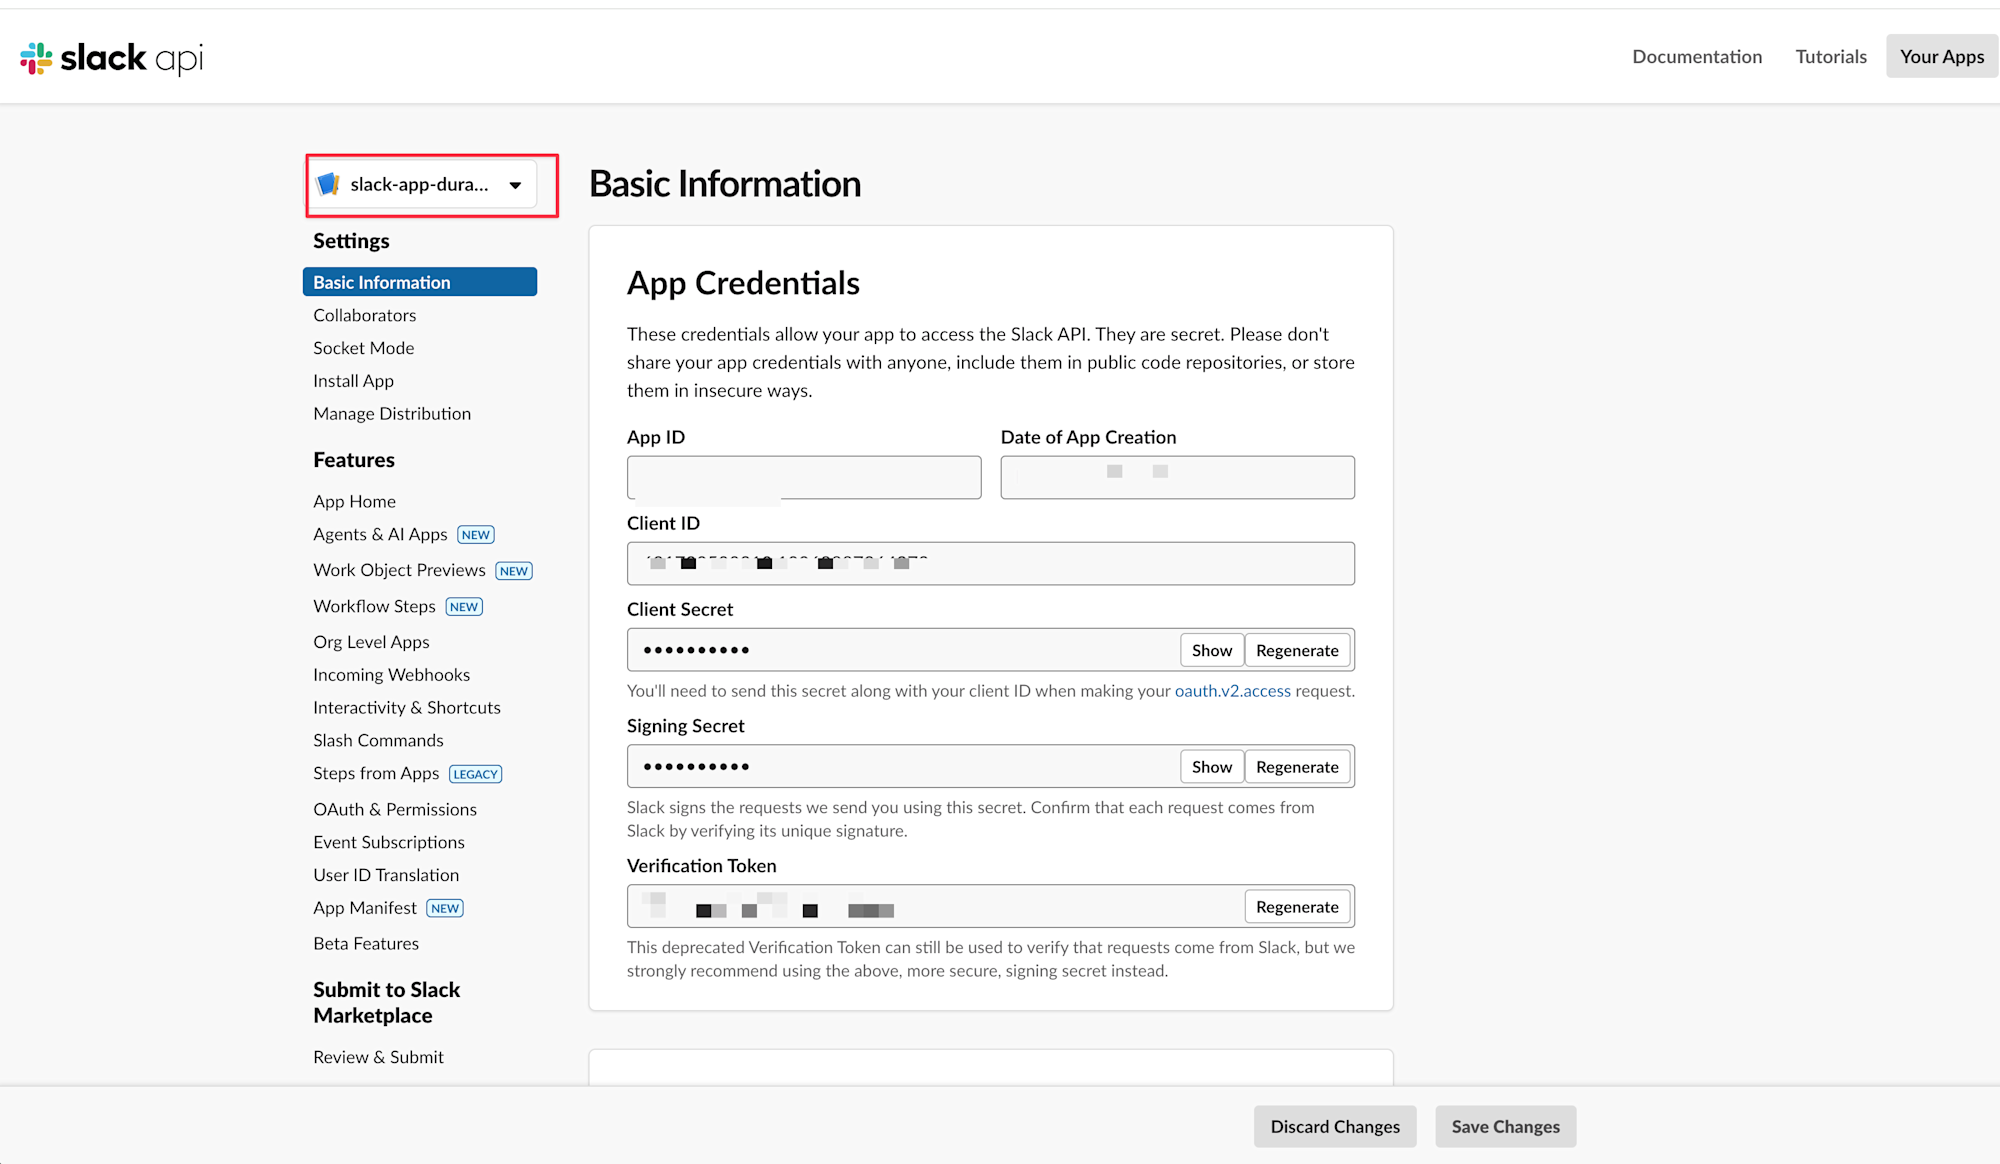Open Socket Mode settings
2000x1164 pixels.
(363, 348)
